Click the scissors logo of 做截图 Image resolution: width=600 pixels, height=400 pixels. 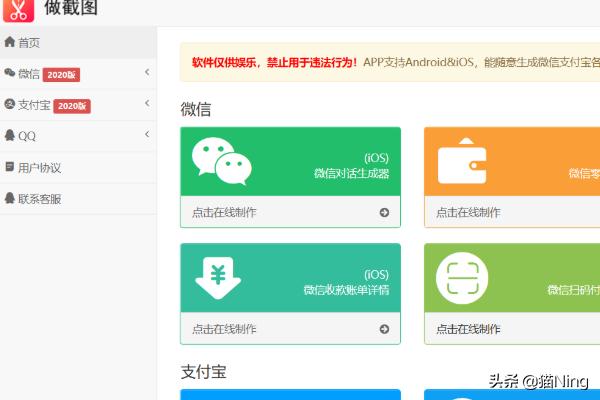[18, 10]
